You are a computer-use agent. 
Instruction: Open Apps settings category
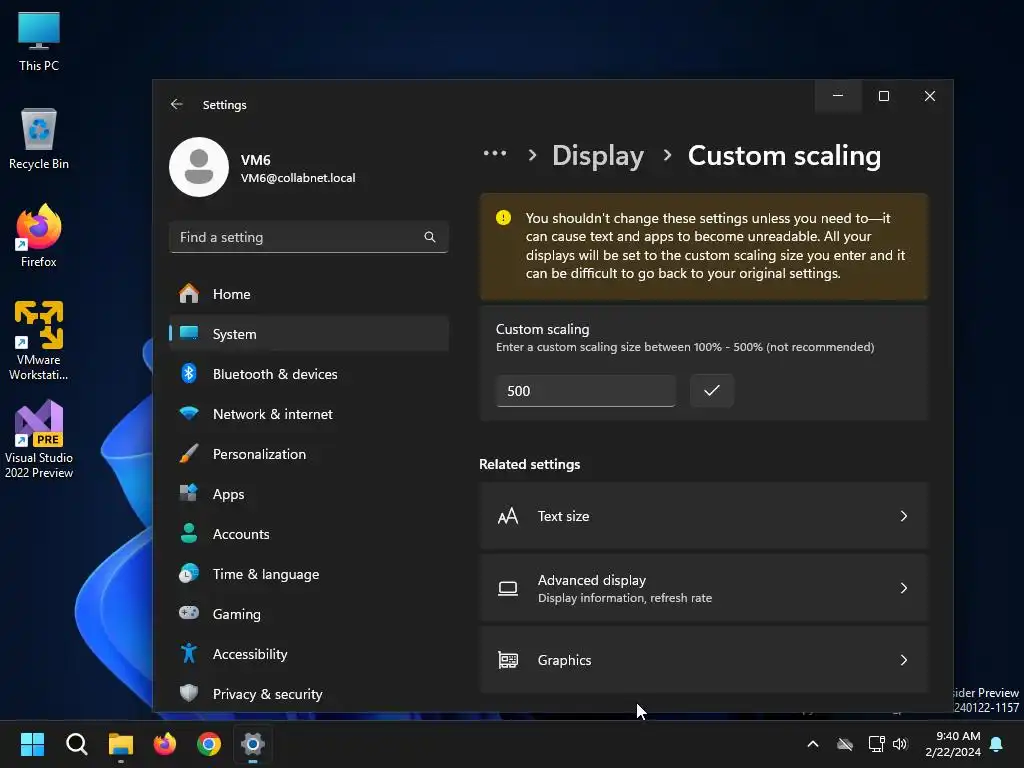[308, 494]
